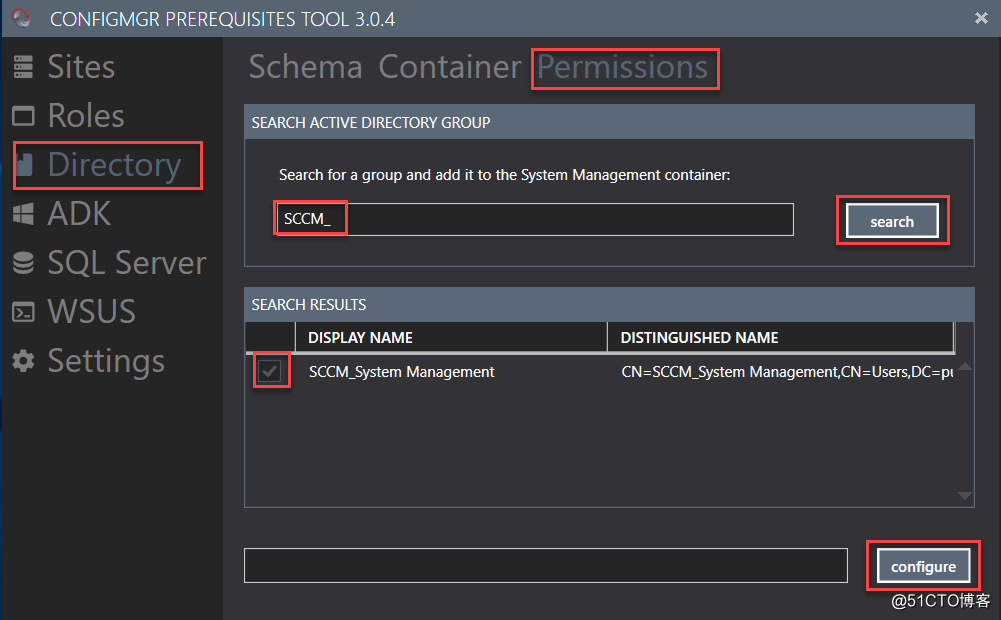The width and height of the screenshot is (1001, 620).
Task: Open the SQL Server section
Action: click(127, 263)
